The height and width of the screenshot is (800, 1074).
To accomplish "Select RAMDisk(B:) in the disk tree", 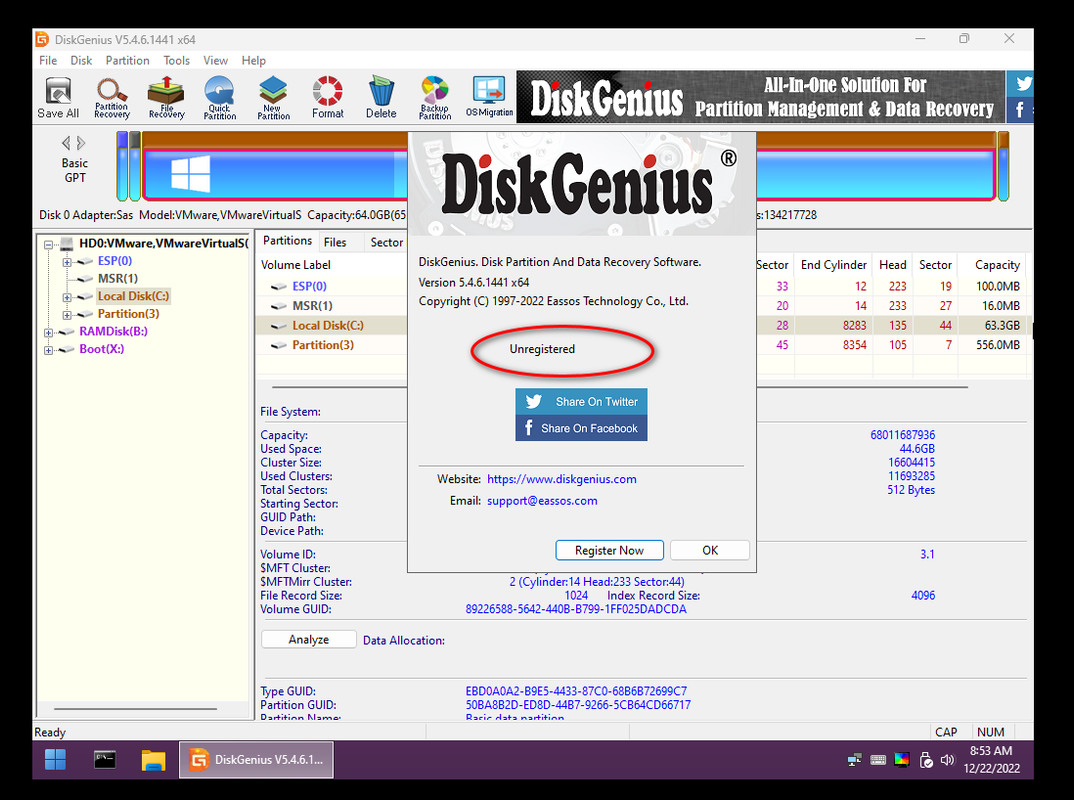I will click(113, 332).
